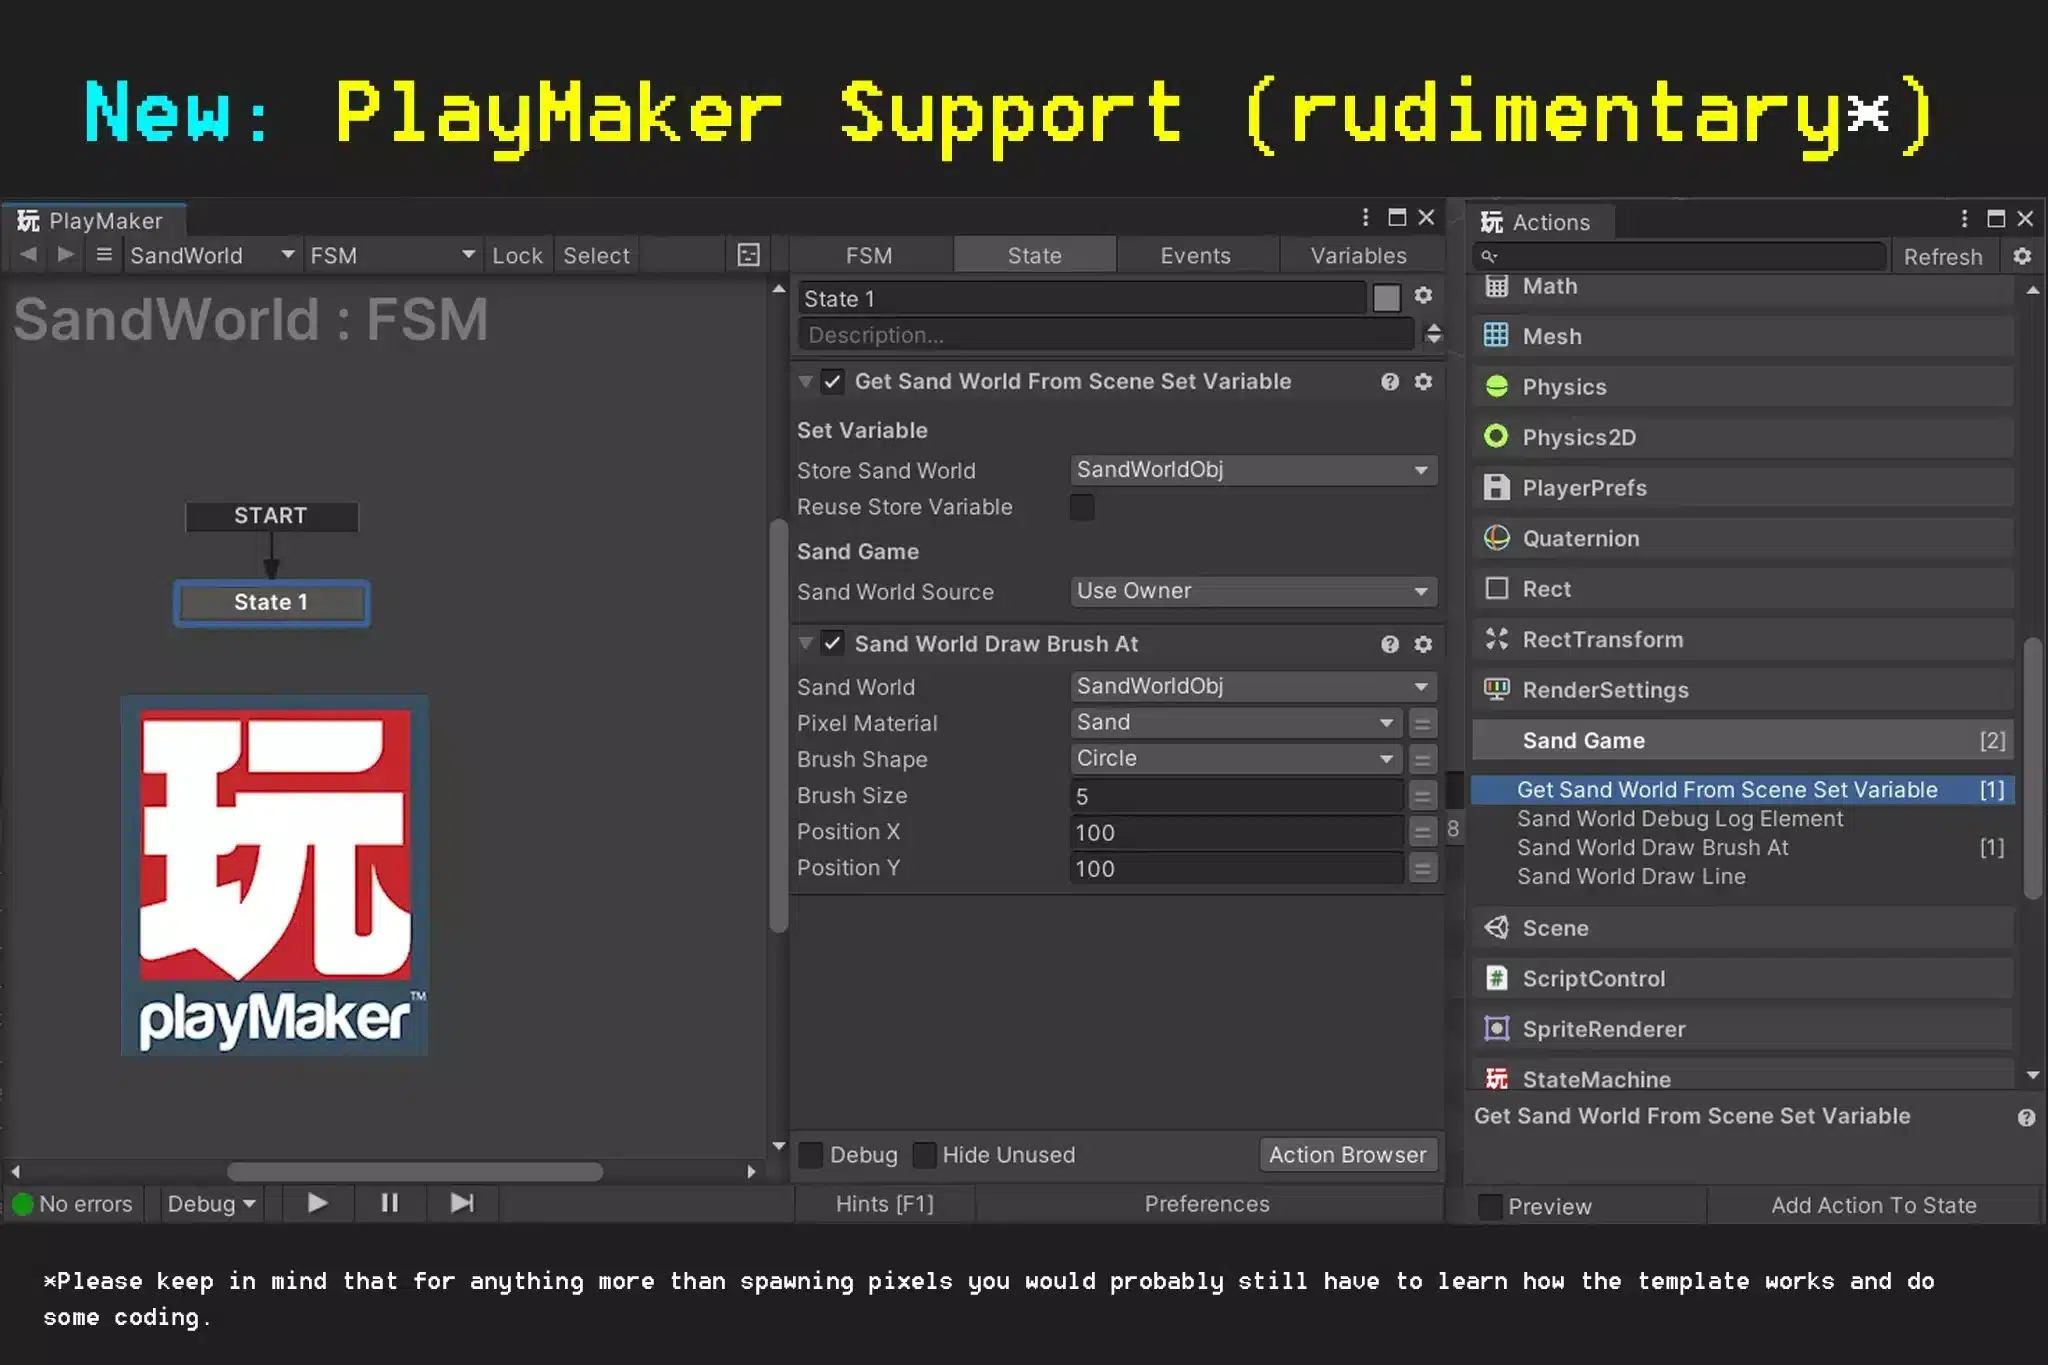Toggle variable mode for Pixel Material
Screen dimensions: 2048x1365
pyautogui.click(x=1422, y=723)
